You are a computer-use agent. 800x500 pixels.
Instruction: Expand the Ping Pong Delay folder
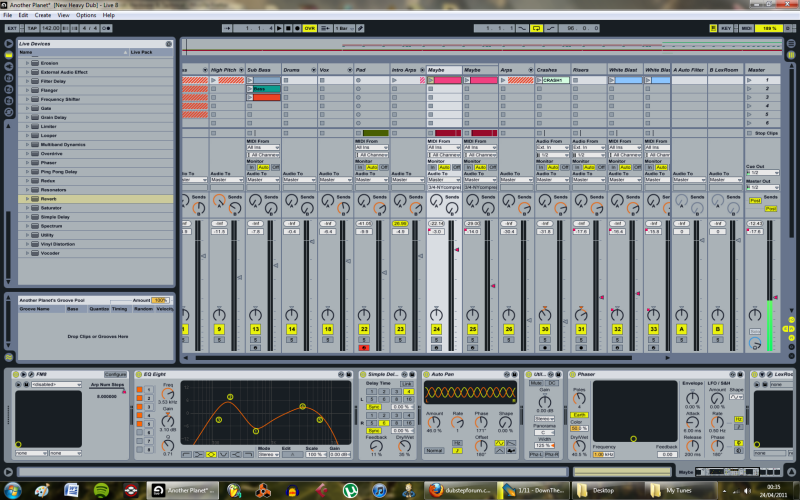(x=28, y=172)
